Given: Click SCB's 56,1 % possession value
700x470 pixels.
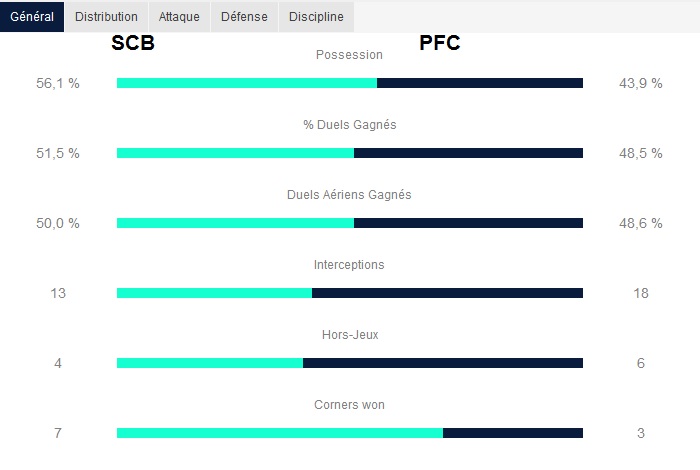Looking at the screenshot, I should tap(58, 84).
